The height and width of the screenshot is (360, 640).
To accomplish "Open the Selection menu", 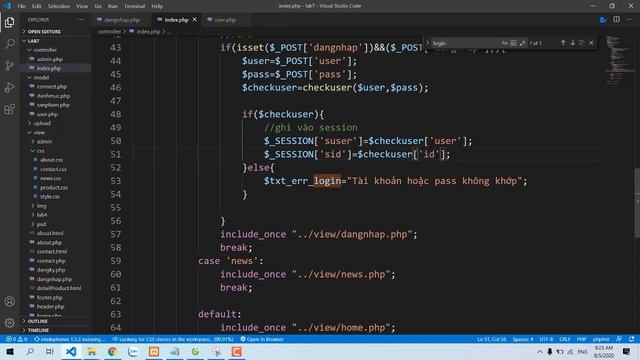I will coord(59,6).
